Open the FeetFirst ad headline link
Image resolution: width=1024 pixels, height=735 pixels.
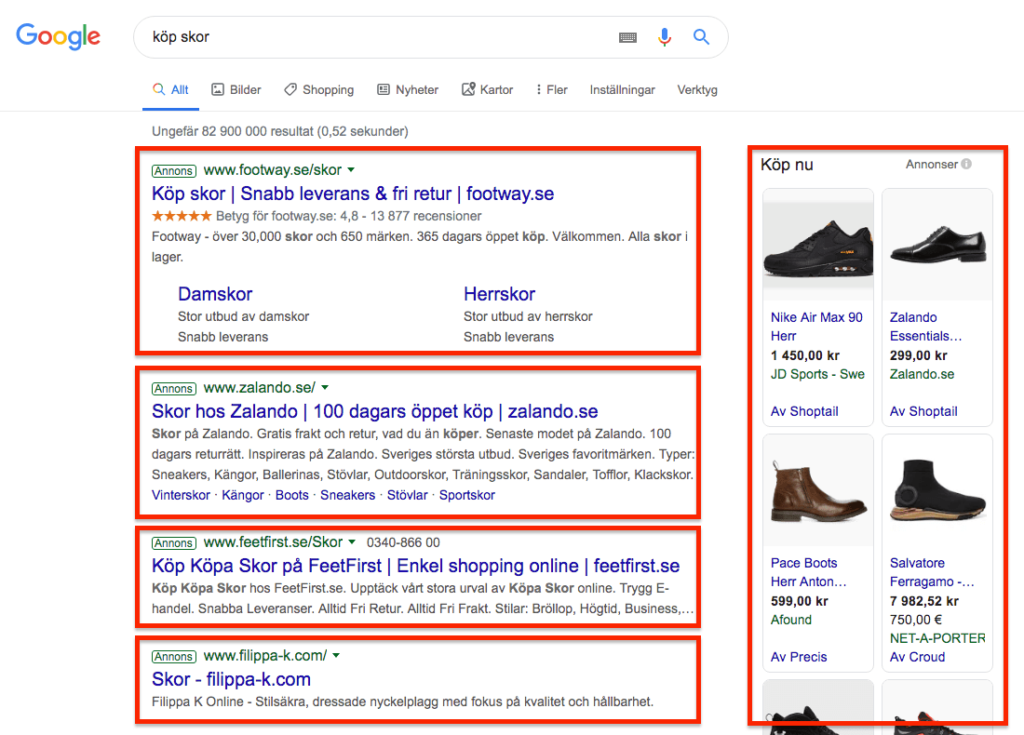tap(415, 566)
